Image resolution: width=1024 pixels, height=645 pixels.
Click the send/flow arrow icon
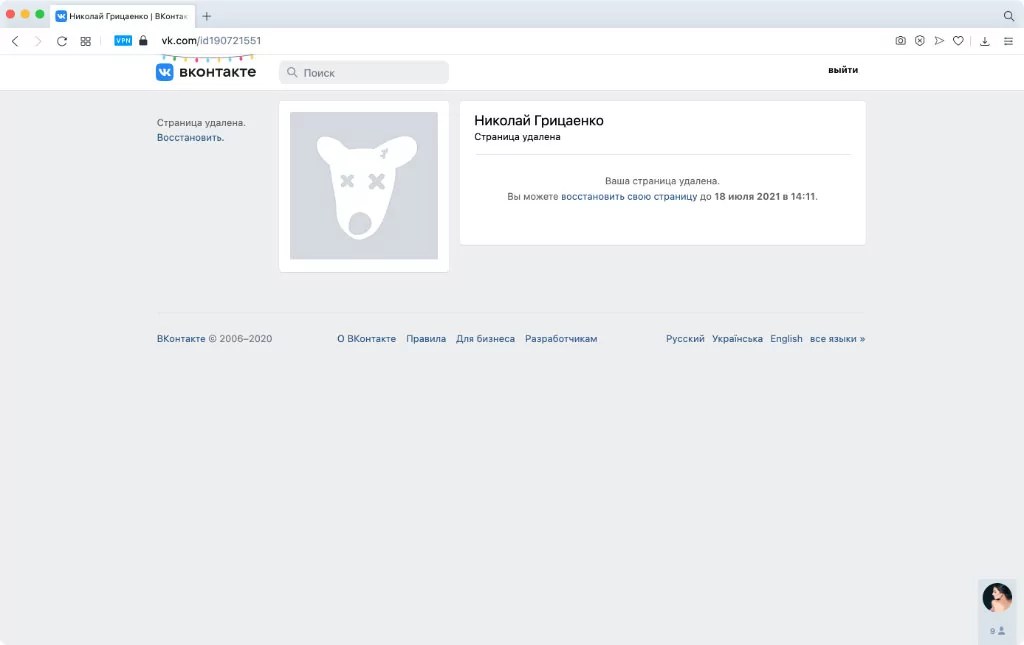939,40
